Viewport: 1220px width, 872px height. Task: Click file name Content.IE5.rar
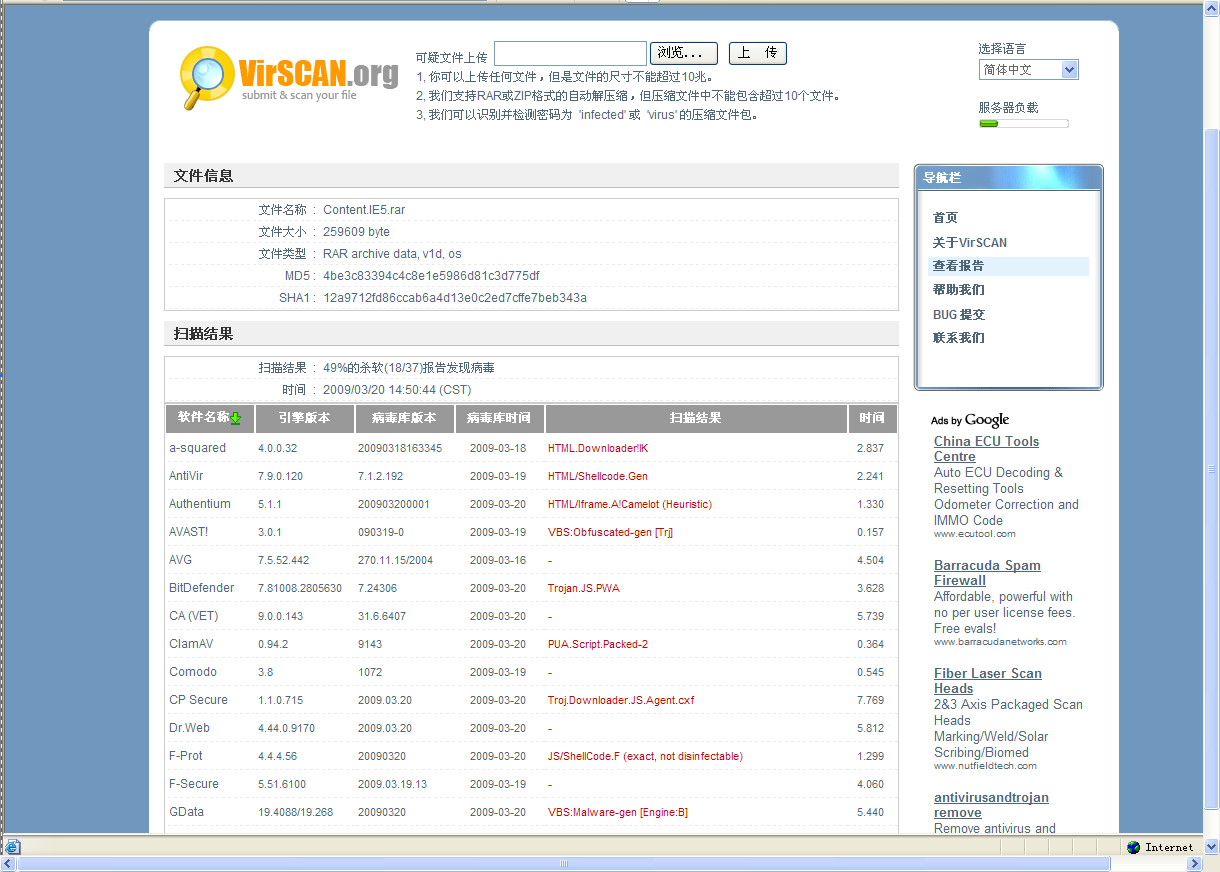click(x=364, y=210)
